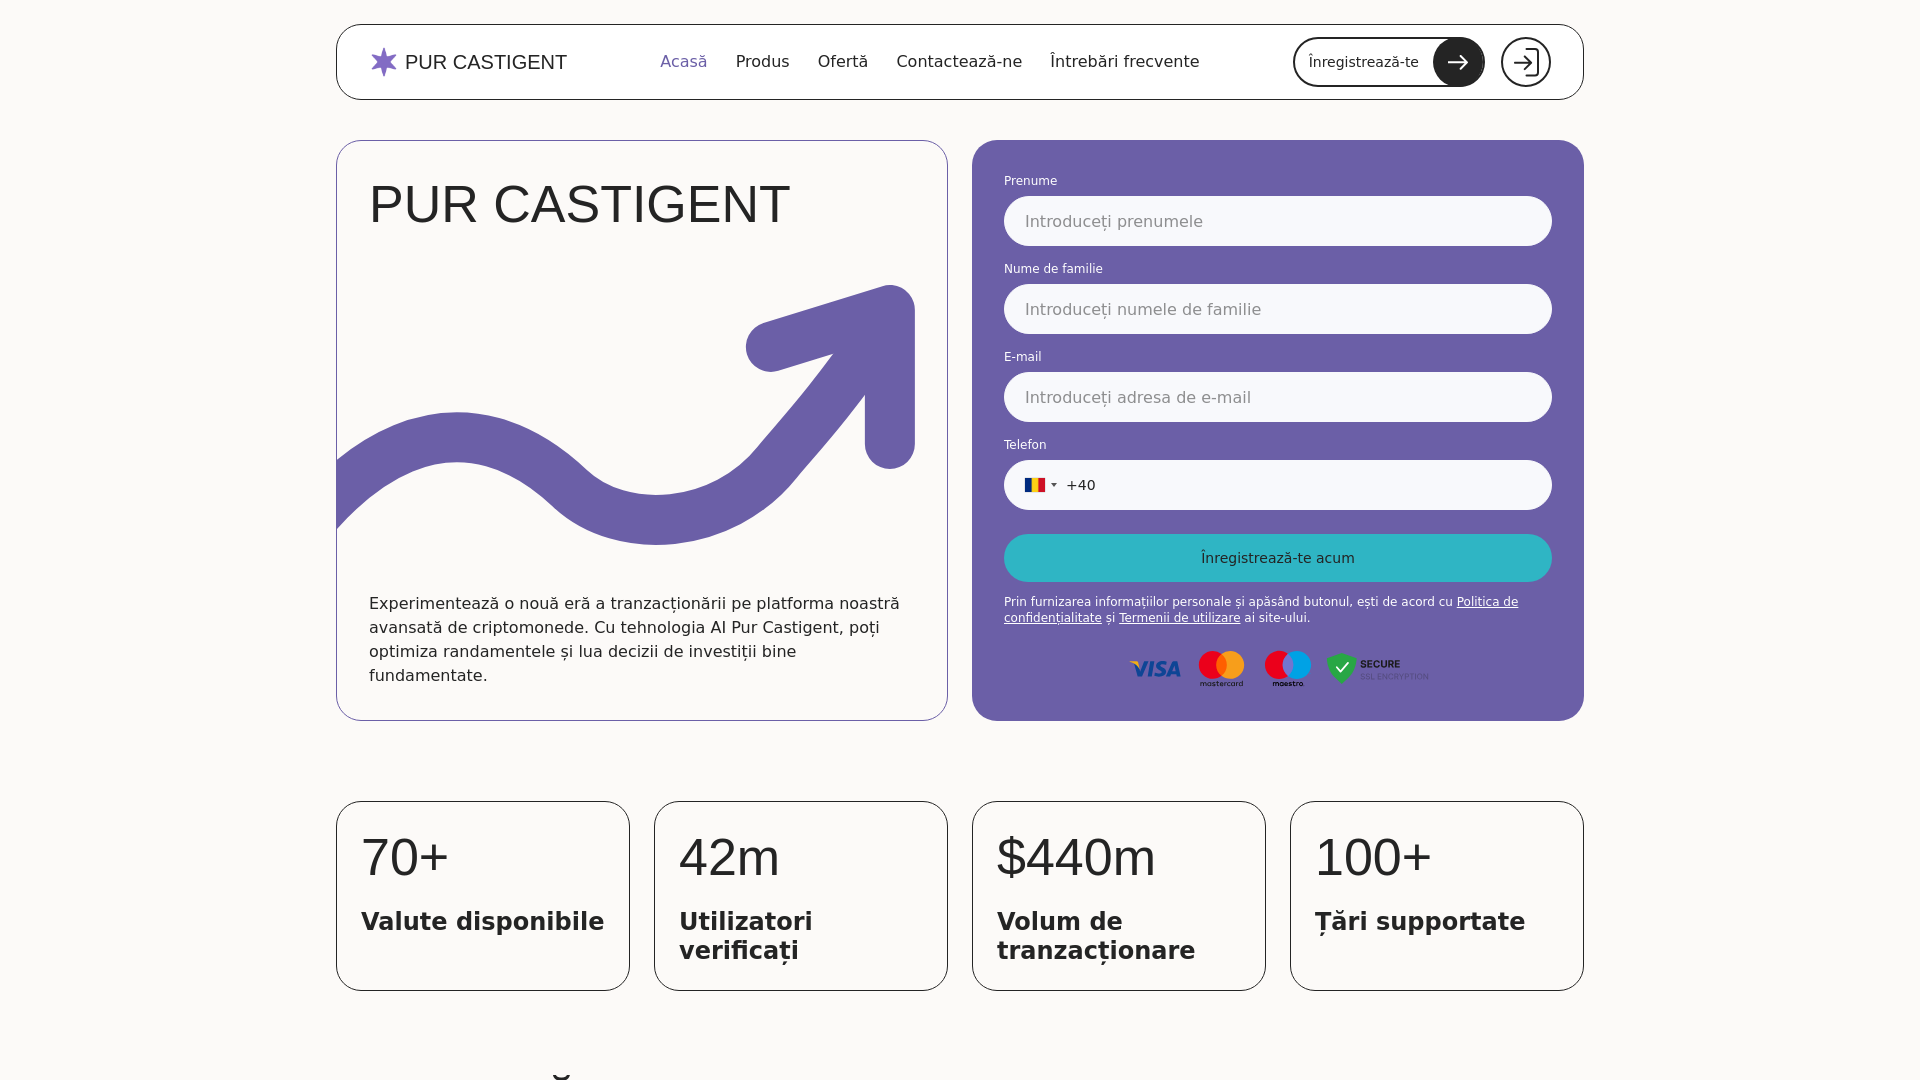Screen dimensions: 1920x1080
Task: Click the '$440m' statistic text
Action: [1076, 858]
